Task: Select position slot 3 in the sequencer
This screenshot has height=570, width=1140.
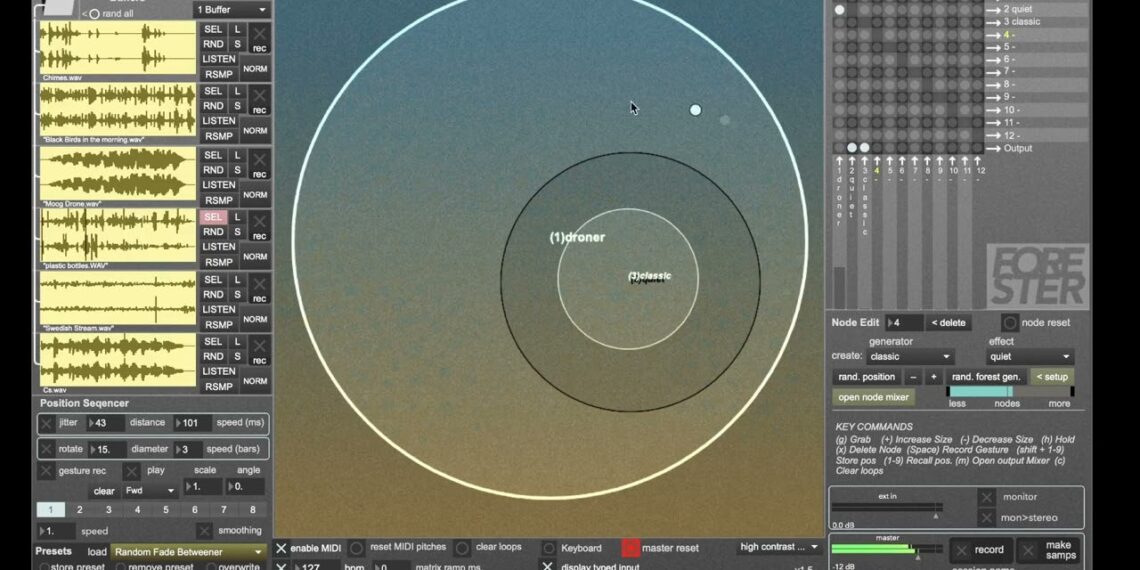Action: click(108, 510)
